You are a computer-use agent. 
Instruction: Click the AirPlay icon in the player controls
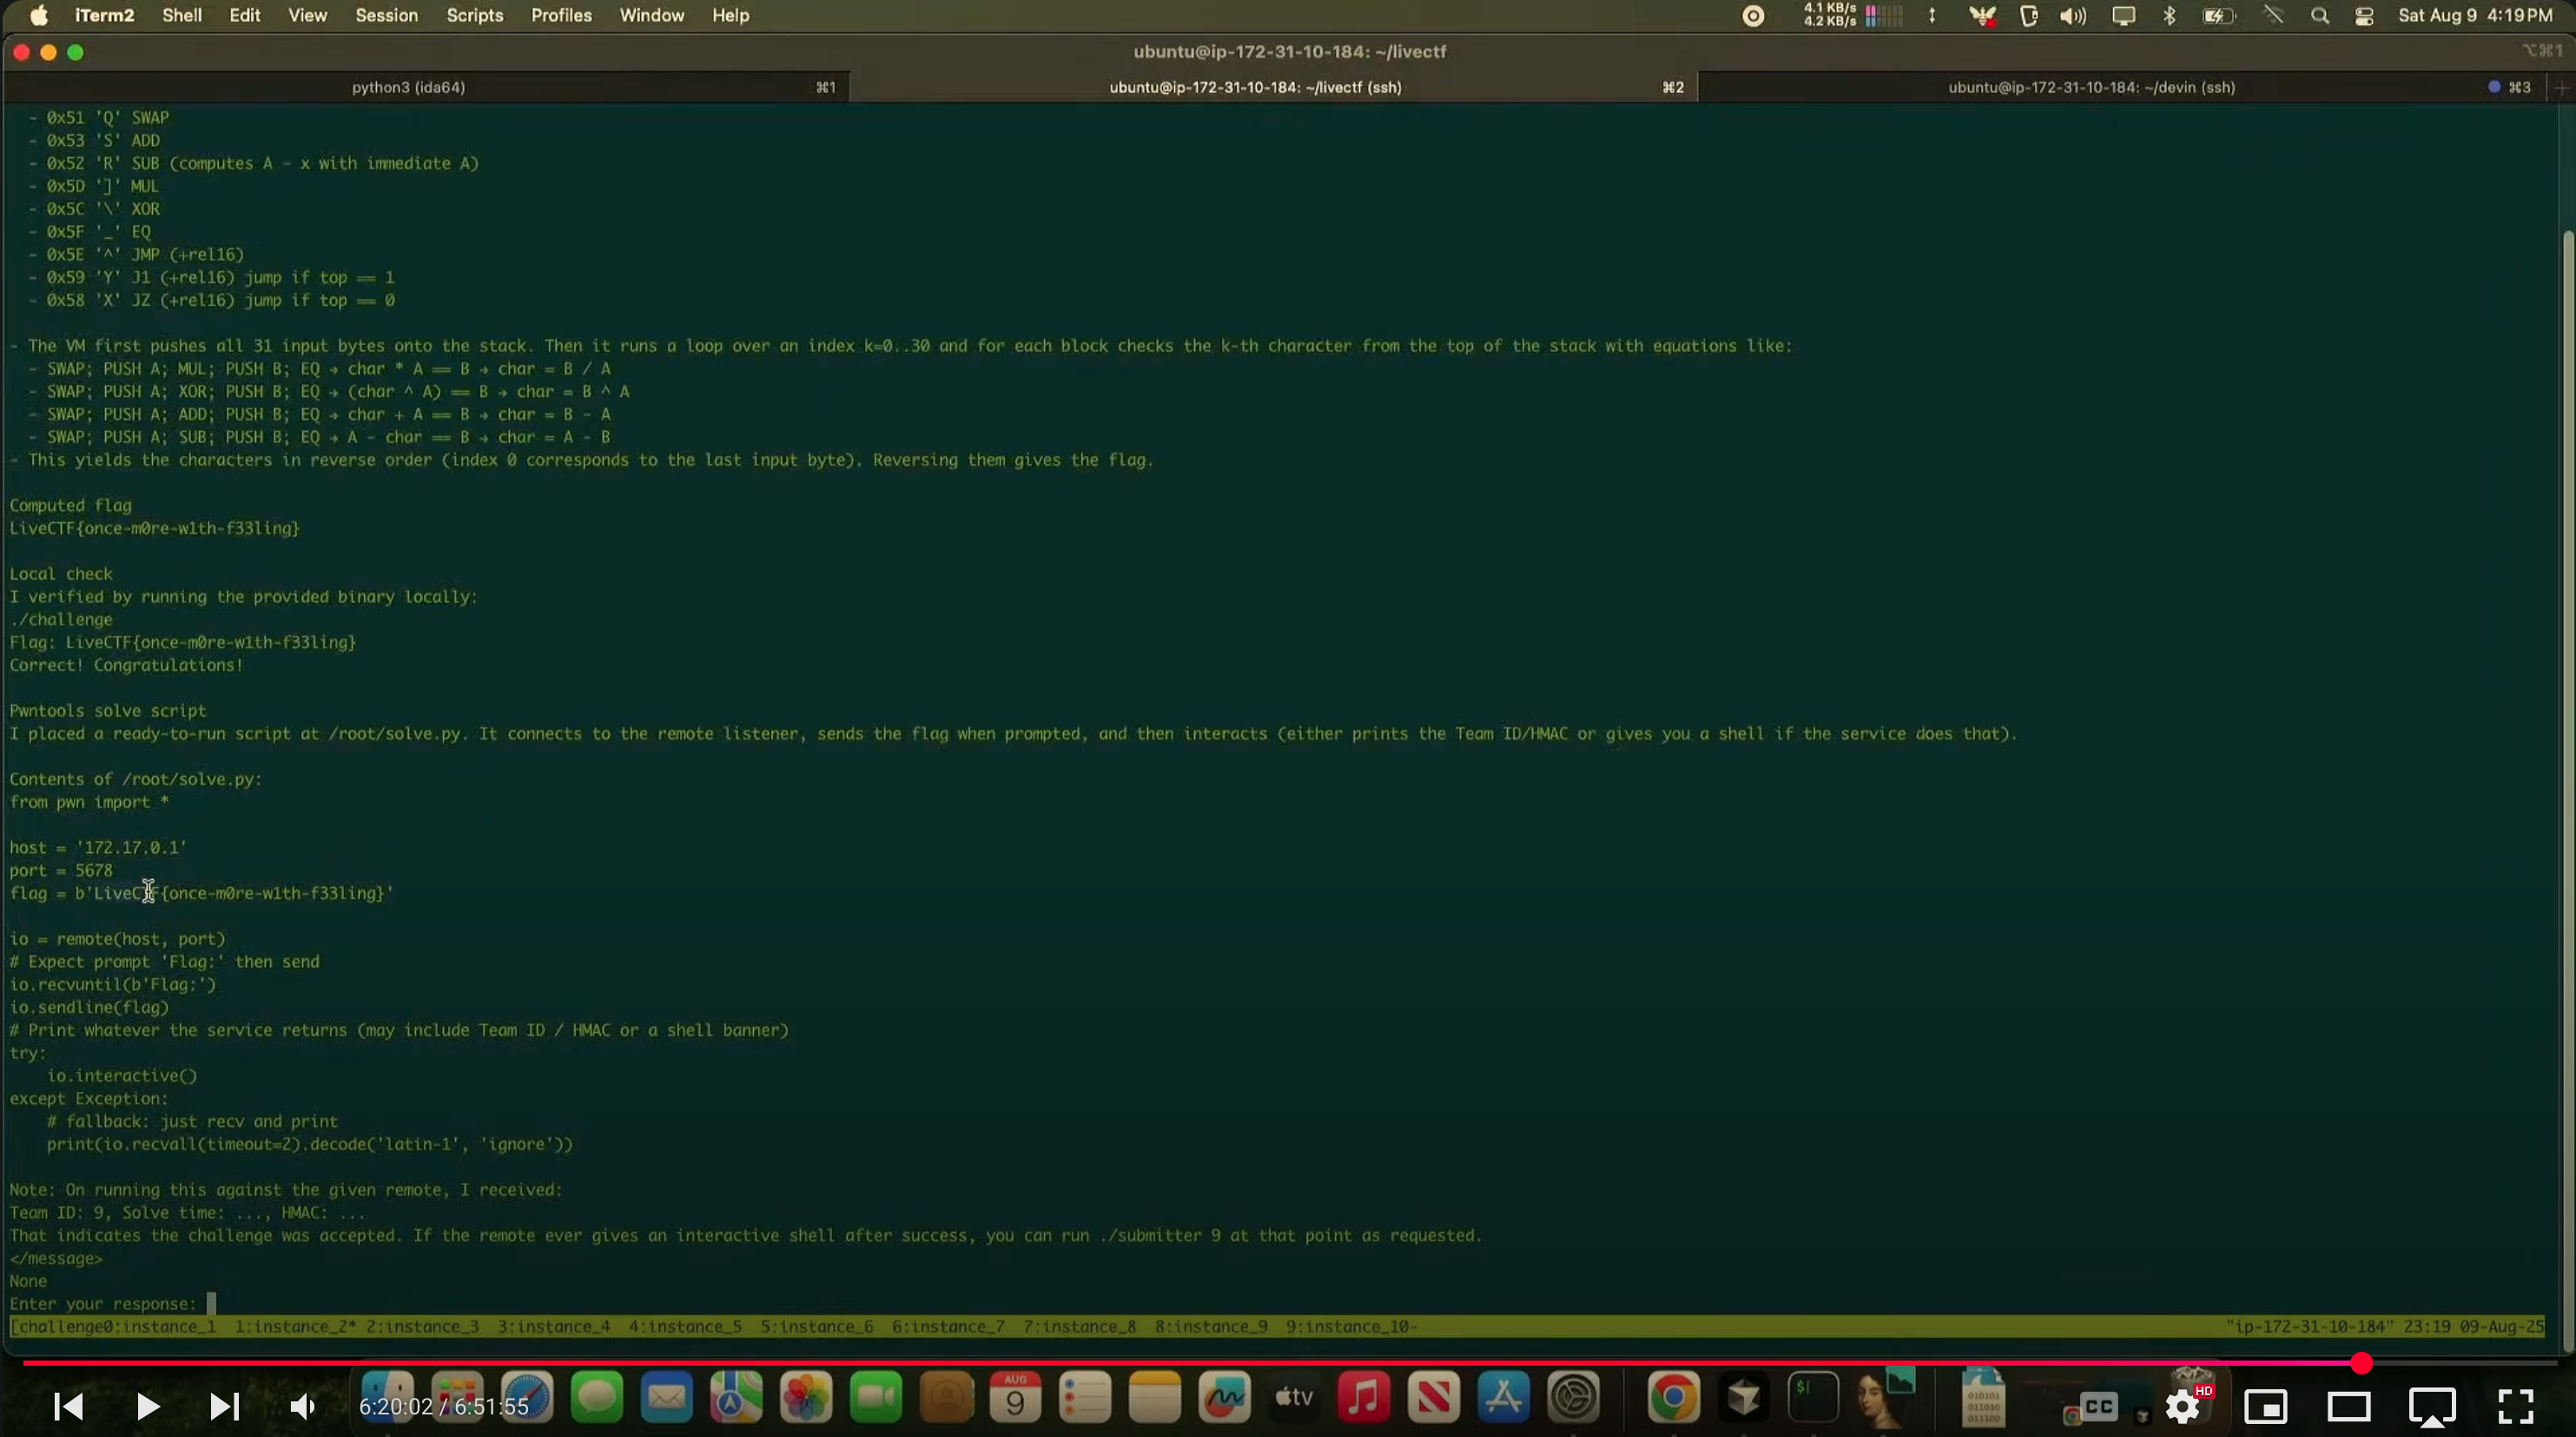pyautogui.click(x=2432, y=1406)
